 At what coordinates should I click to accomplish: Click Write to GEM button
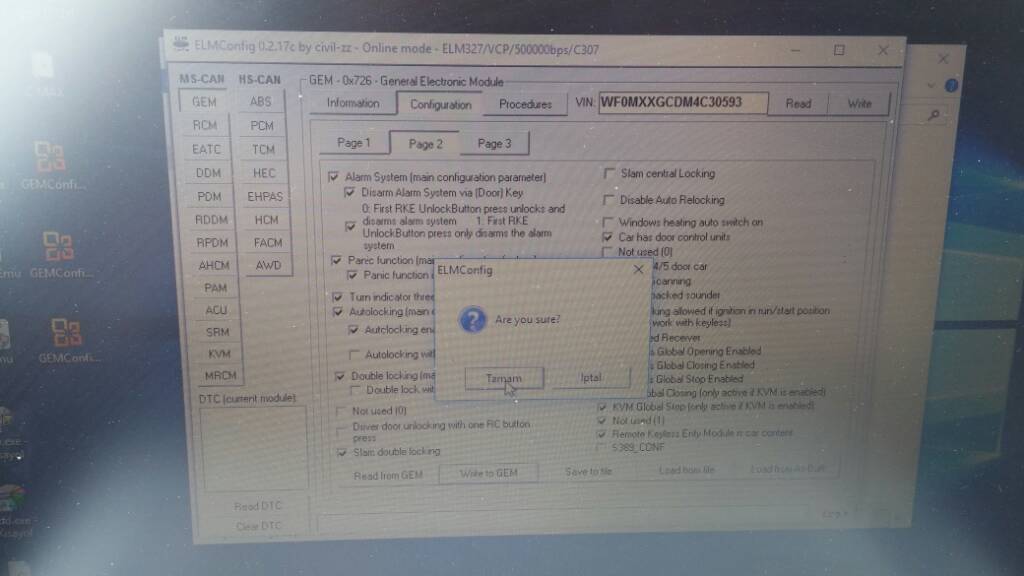pos(488,473)
